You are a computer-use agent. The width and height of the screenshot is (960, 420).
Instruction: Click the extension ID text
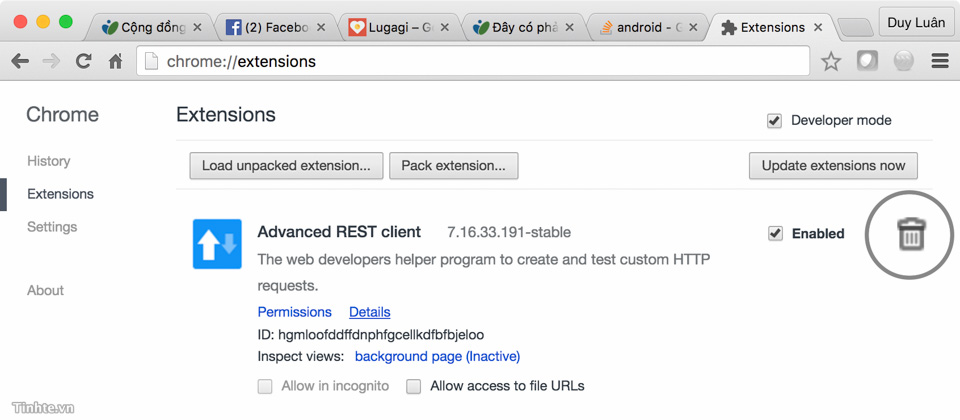coord(371,335)
